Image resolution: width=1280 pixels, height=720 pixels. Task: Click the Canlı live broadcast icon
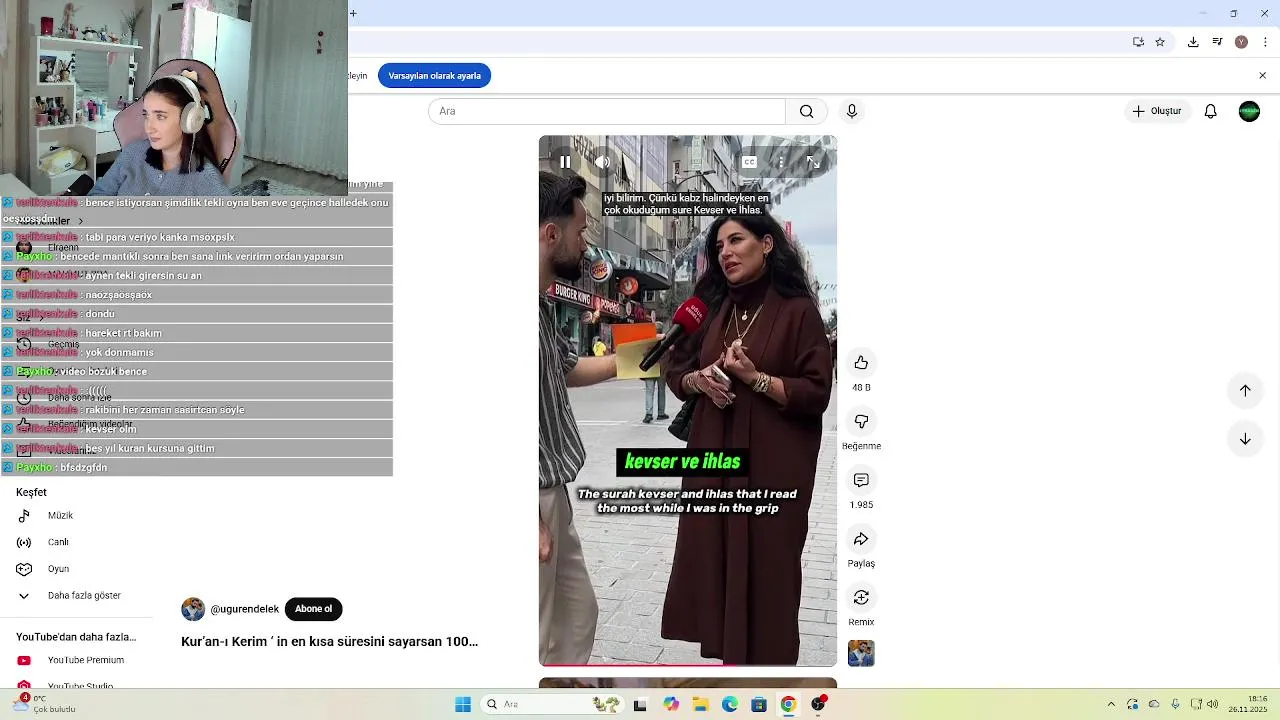(x=24, y=542)
